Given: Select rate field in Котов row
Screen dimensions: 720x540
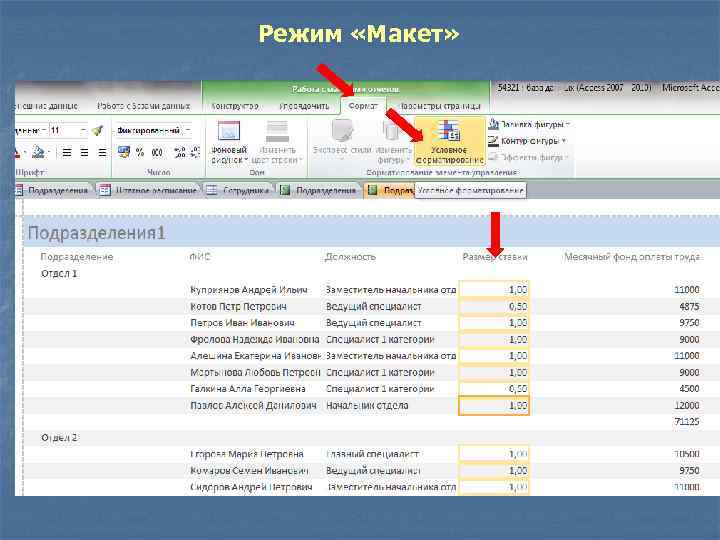Looking at the screenshot, I should (x=494, y=306).
